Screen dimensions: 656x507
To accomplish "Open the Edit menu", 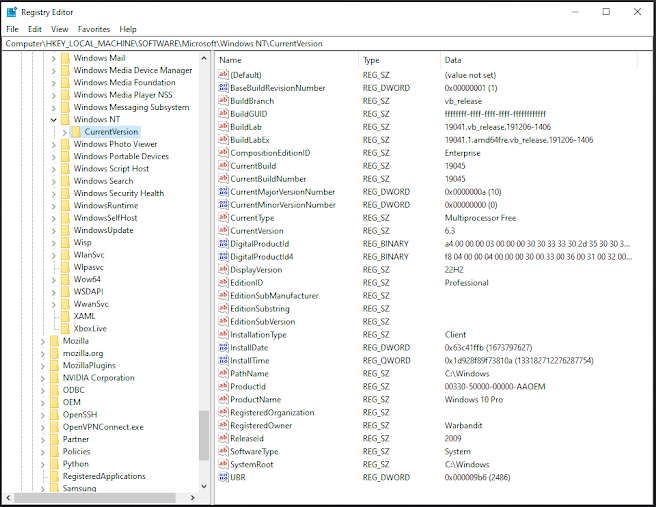I will (x=35, y=29).
